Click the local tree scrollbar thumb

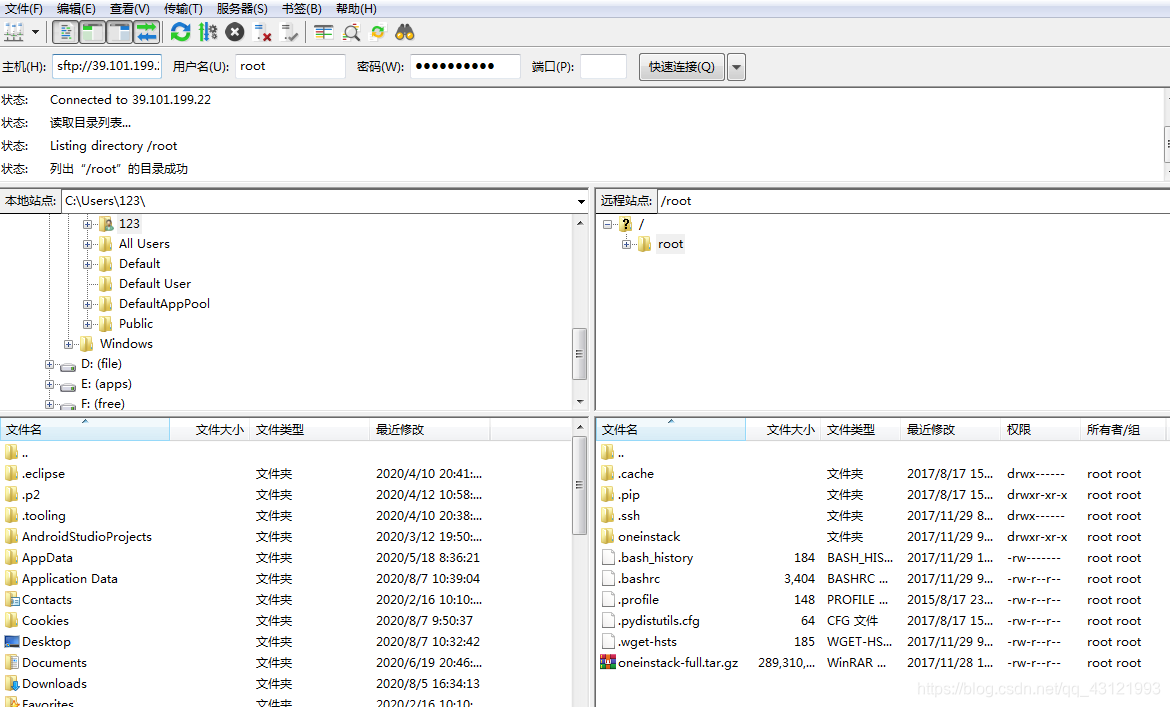point(580,354)
